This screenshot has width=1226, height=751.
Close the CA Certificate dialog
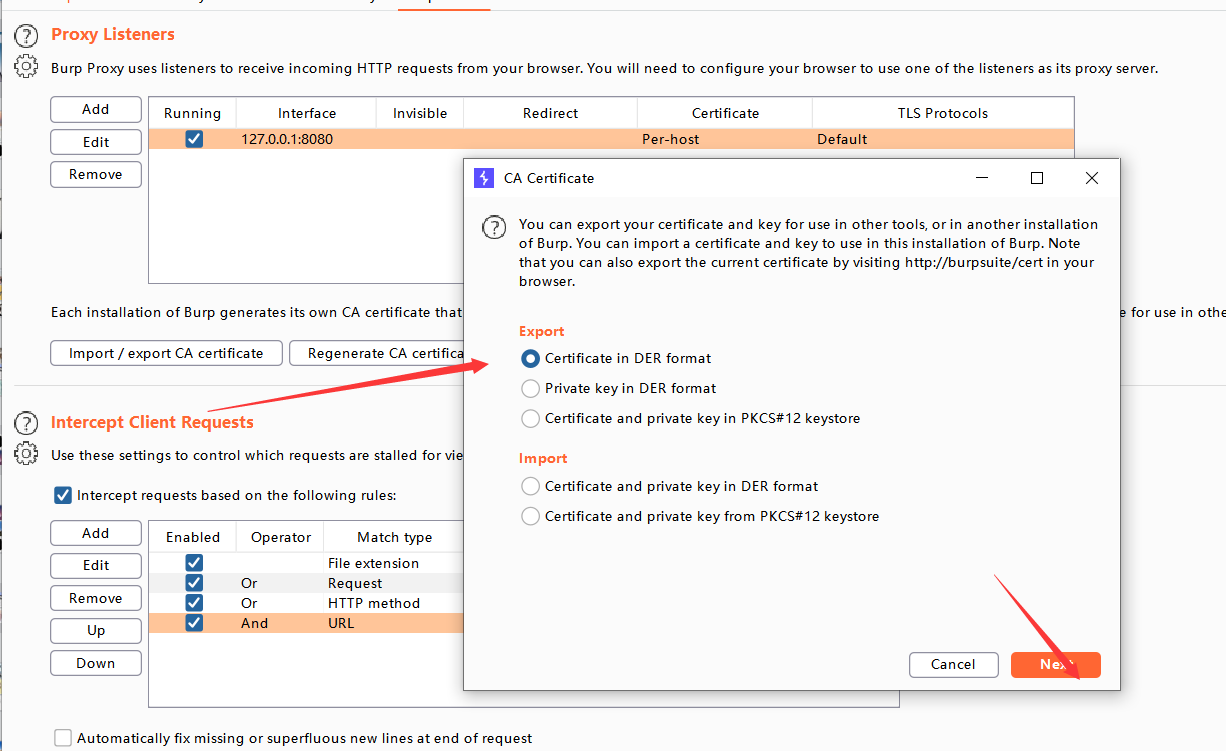(1092, 178)
